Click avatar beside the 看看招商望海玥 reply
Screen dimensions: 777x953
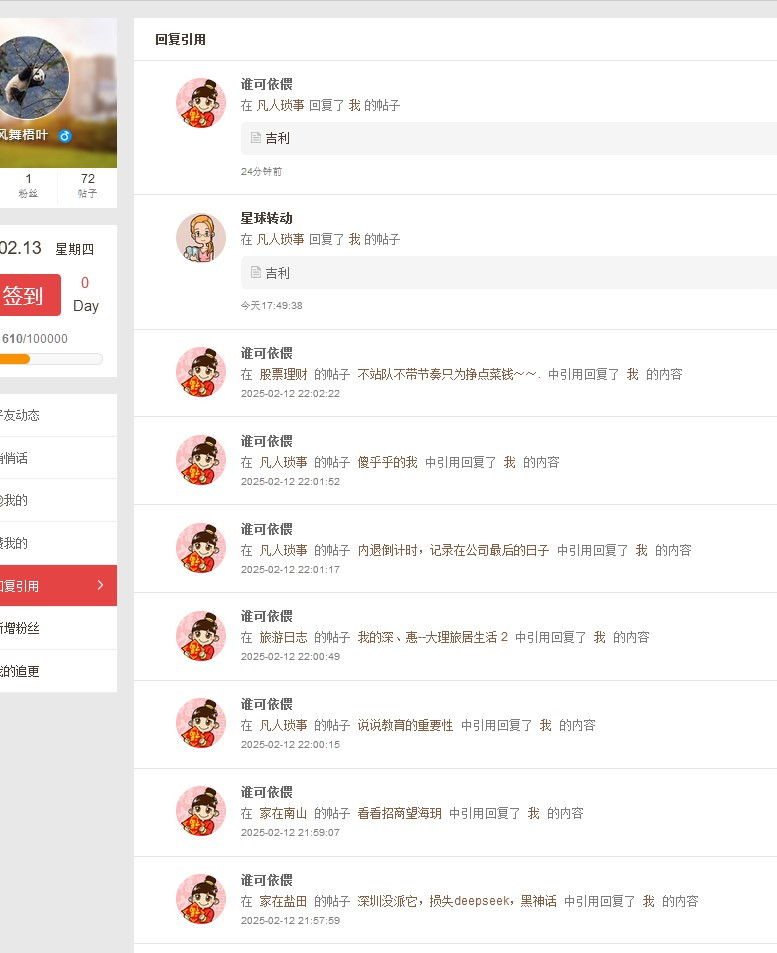tap(201, 811)
